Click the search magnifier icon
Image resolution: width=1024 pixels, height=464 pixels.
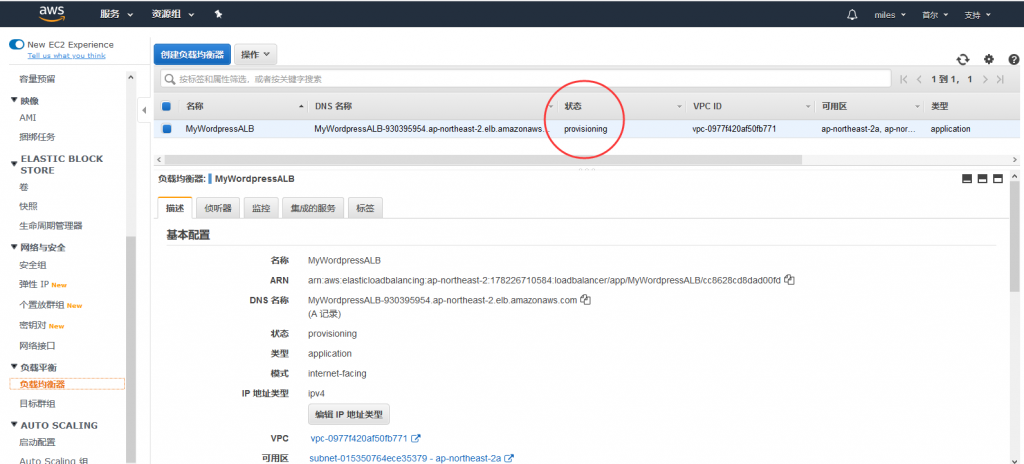[x=170, y=79]
